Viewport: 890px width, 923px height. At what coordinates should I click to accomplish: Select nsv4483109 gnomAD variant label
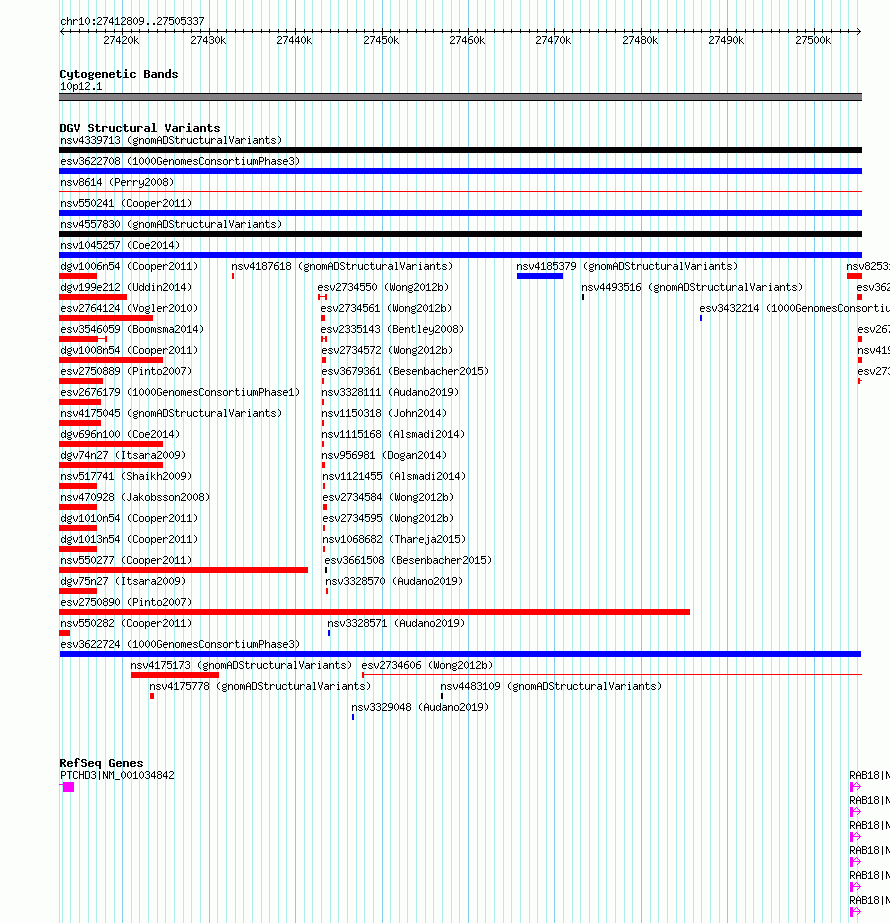(x=552, y=686)
